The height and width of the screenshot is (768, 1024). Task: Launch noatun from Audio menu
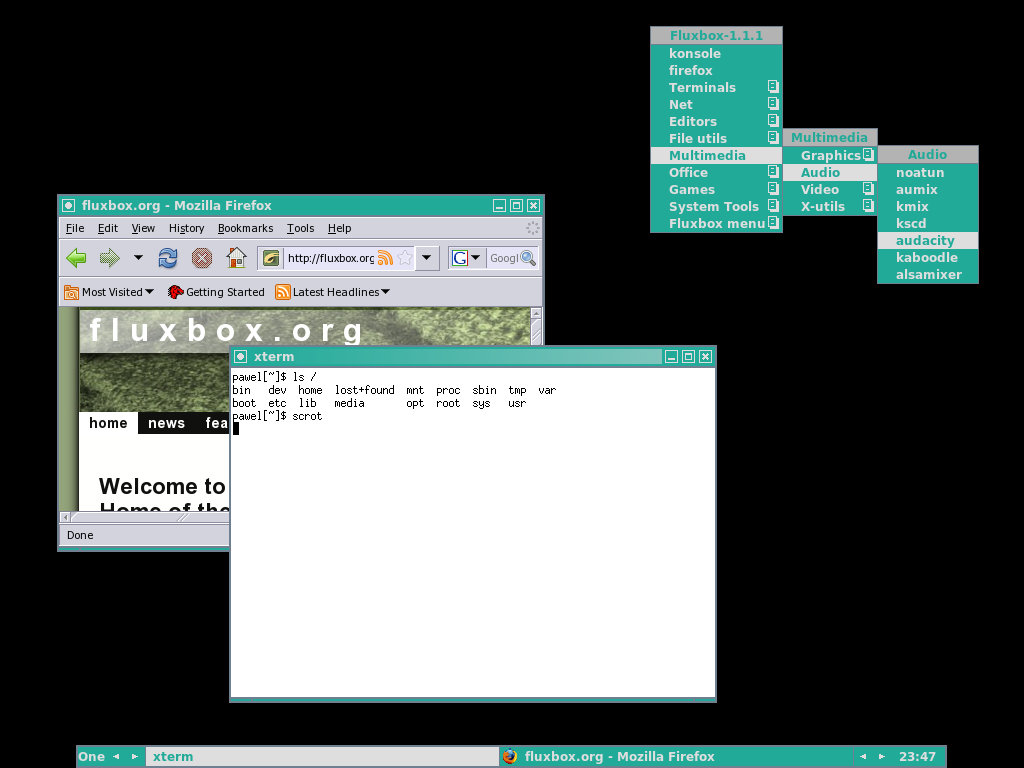928,172
